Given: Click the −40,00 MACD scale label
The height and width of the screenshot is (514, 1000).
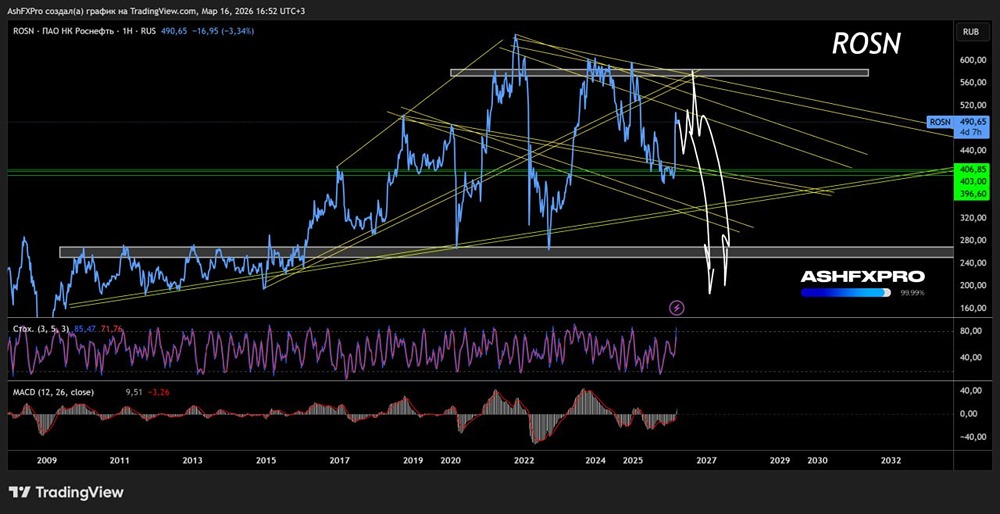Looking at the screenshot, I should [x=974, y=437].
